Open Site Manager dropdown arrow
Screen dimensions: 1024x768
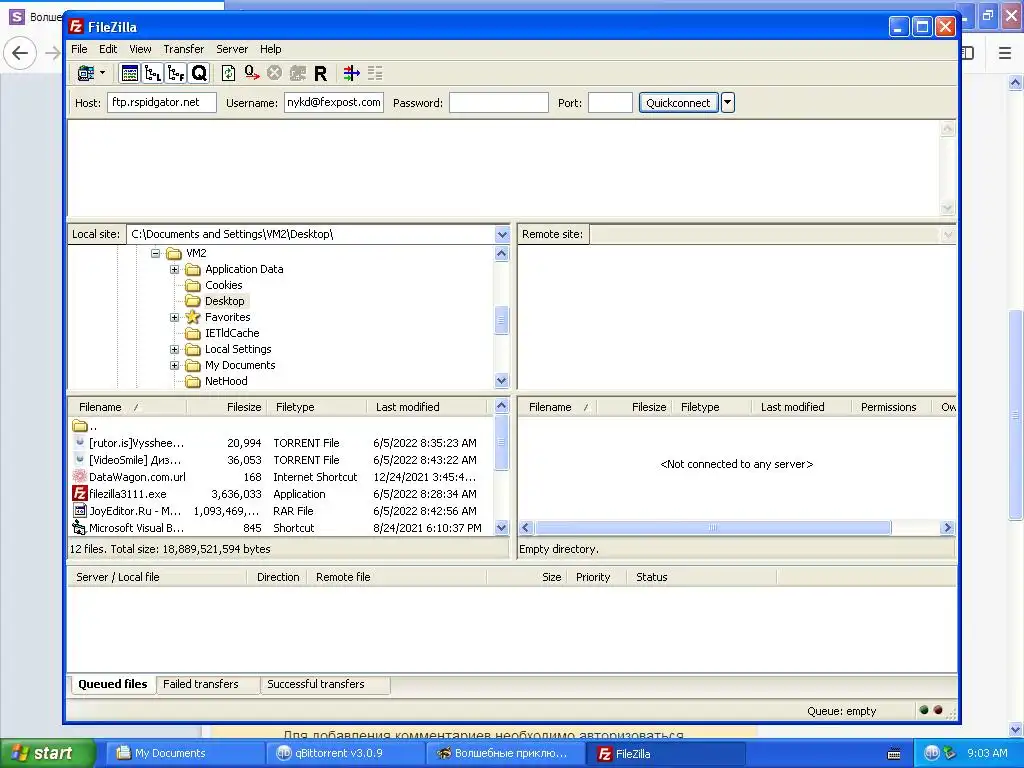pyautogui.click(x=103, y=73)
